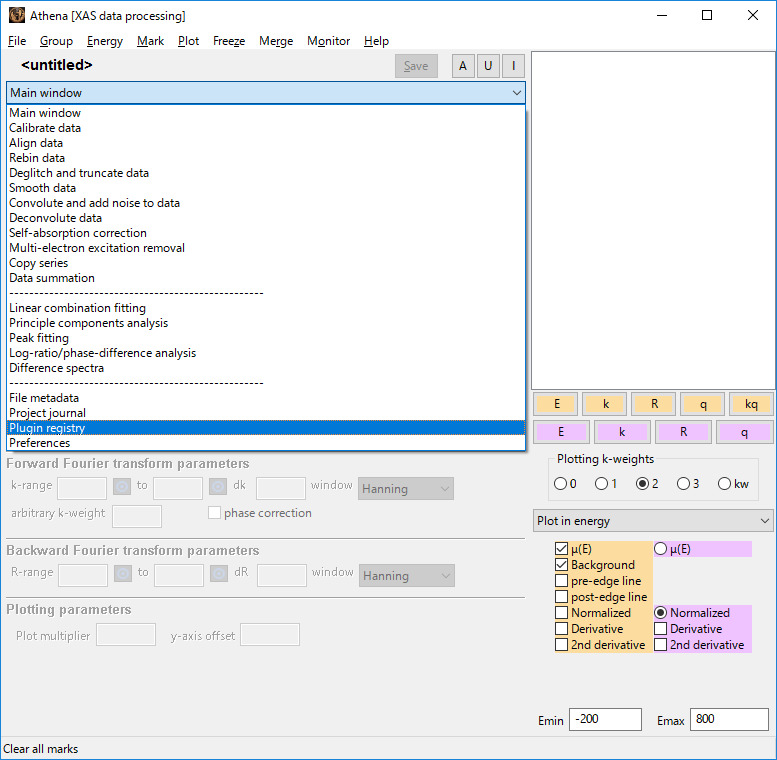Uncheck the Background checkbox

[561, 565]
